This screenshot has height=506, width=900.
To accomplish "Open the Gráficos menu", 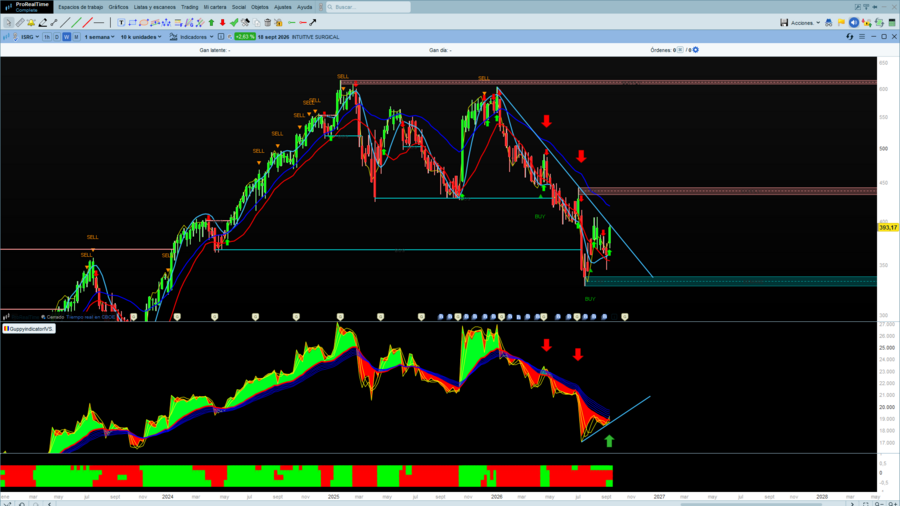I will tap(118, 7).
